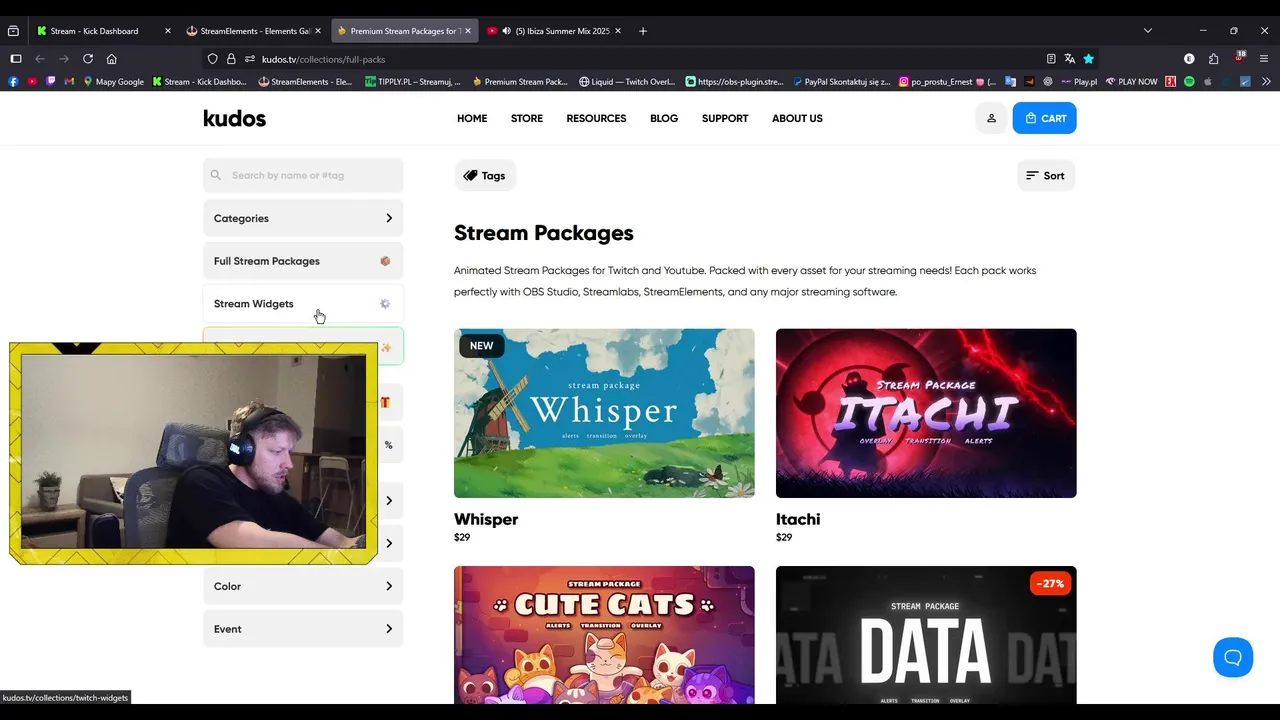
Task: Open the Gmail bookmark icon
Action: pos(69,82)
